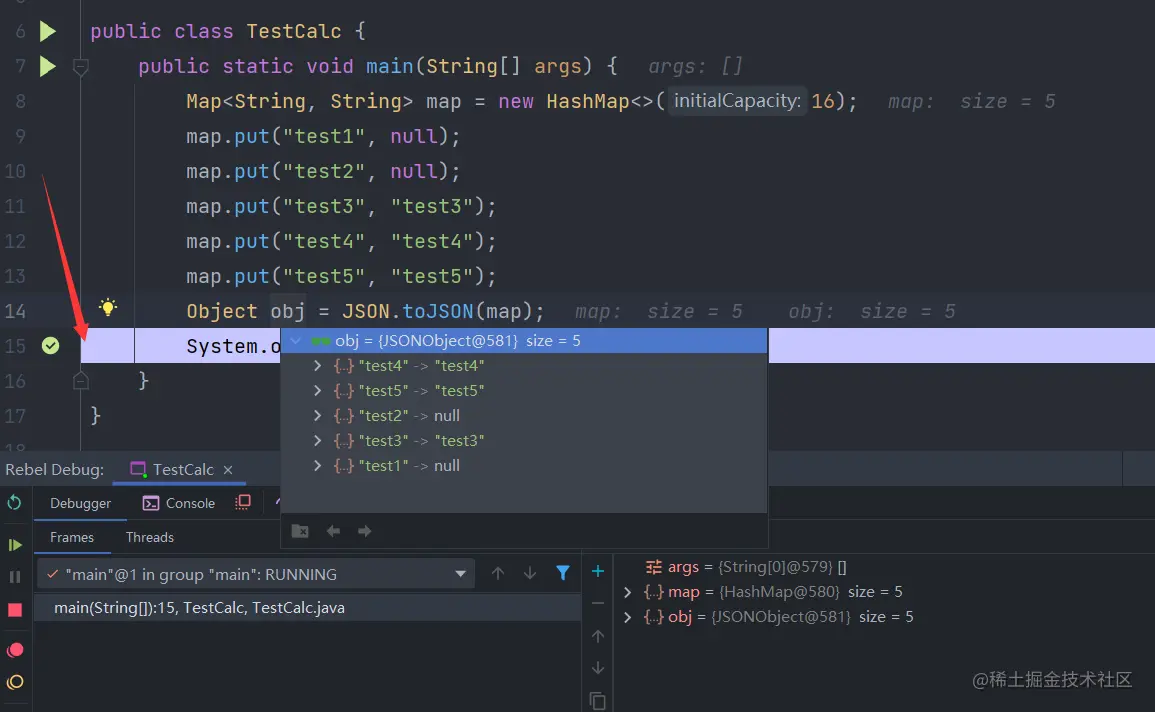Mute breakpoints

15,683
